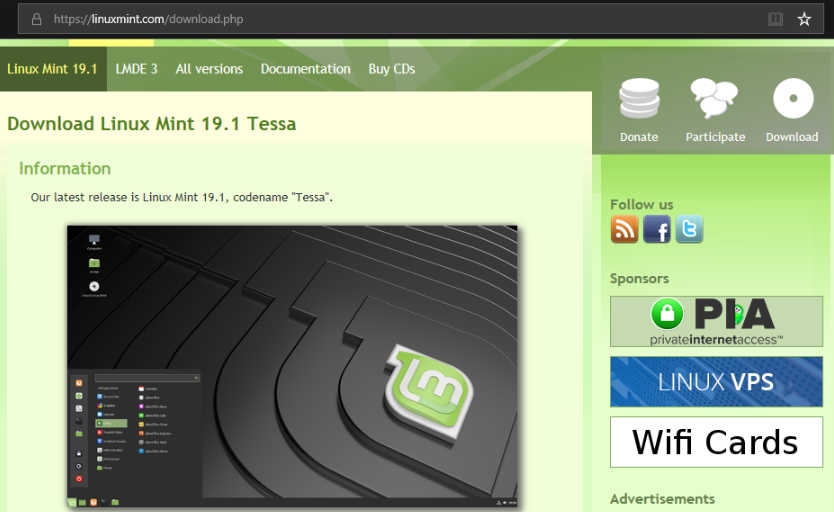
Task: Open the Documentation tab
Action: (305, 69)
